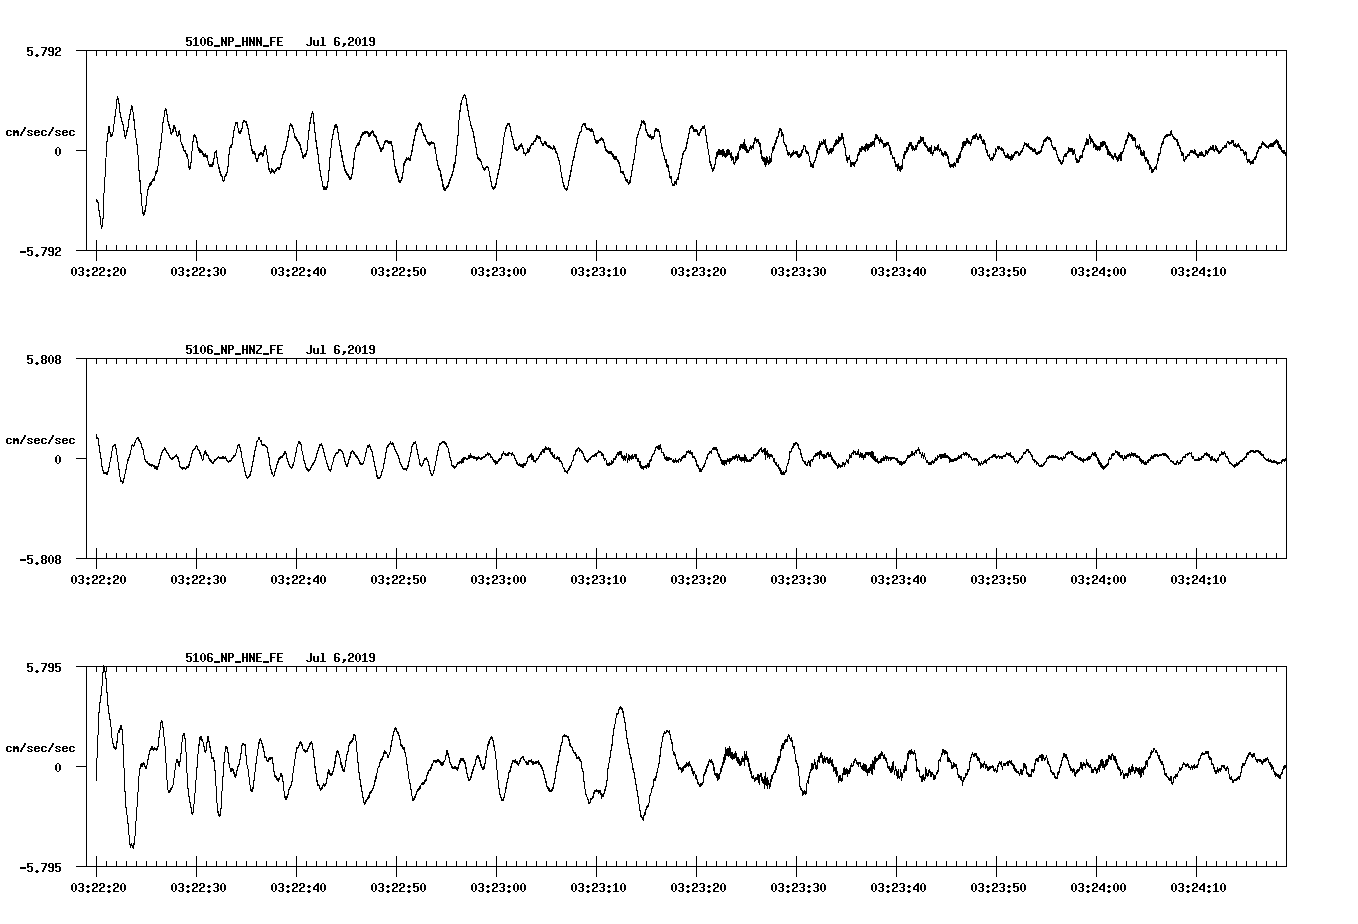Click Jul 6,2019 date on HNN plot
This screenshot has height=924, width=1358.
click(341, 42)
